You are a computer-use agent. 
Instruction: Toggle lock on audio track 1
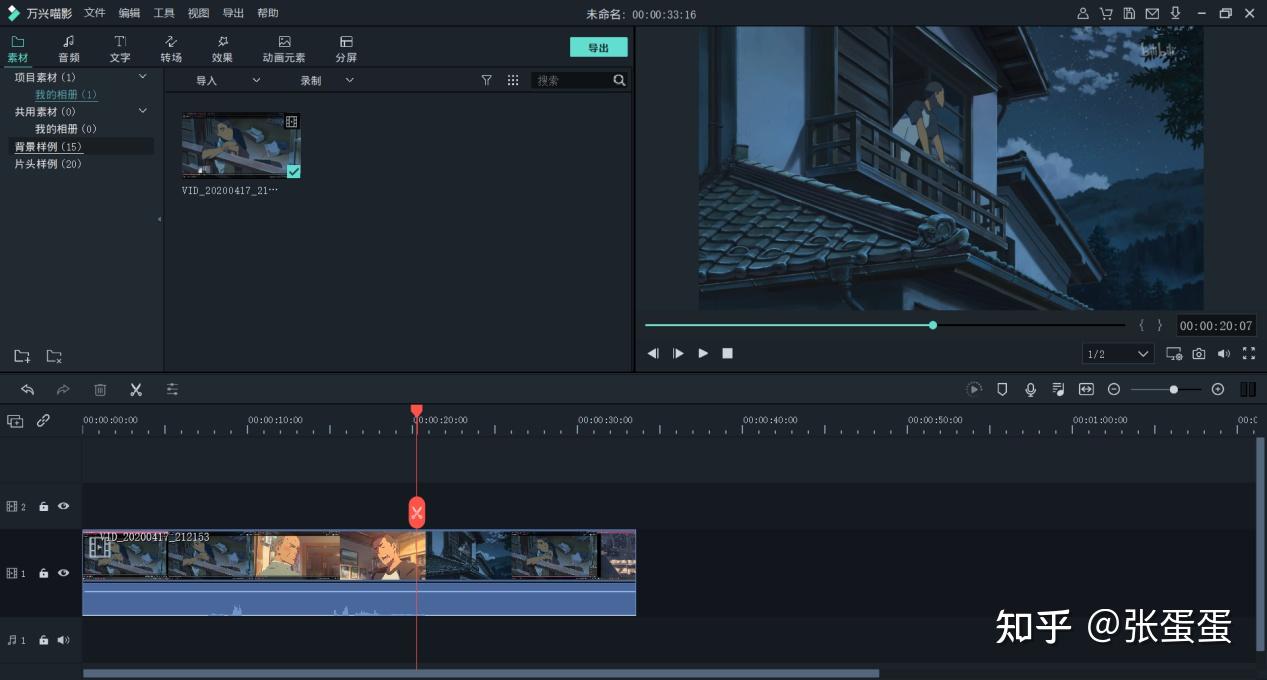point(44,640)
